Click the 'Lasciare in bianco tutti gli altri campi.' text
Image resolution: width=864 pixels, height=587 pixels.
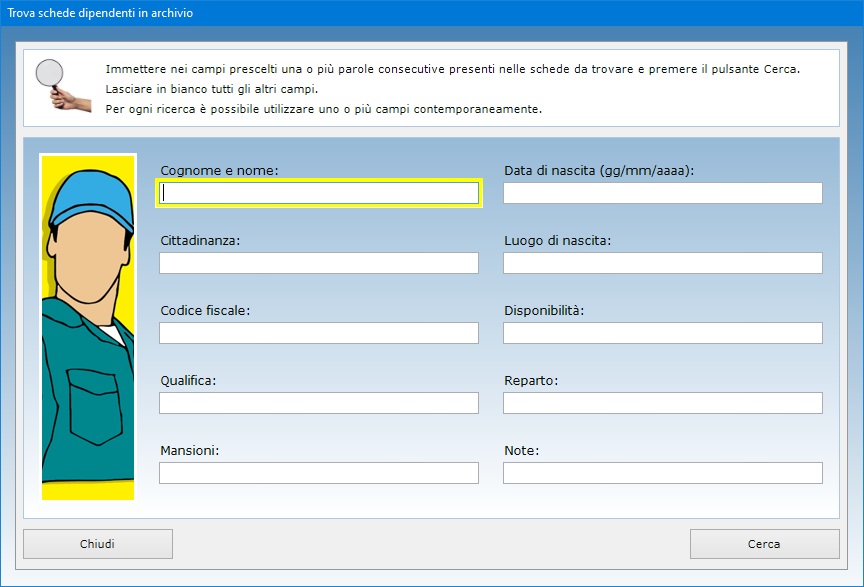tap(212, 89)
